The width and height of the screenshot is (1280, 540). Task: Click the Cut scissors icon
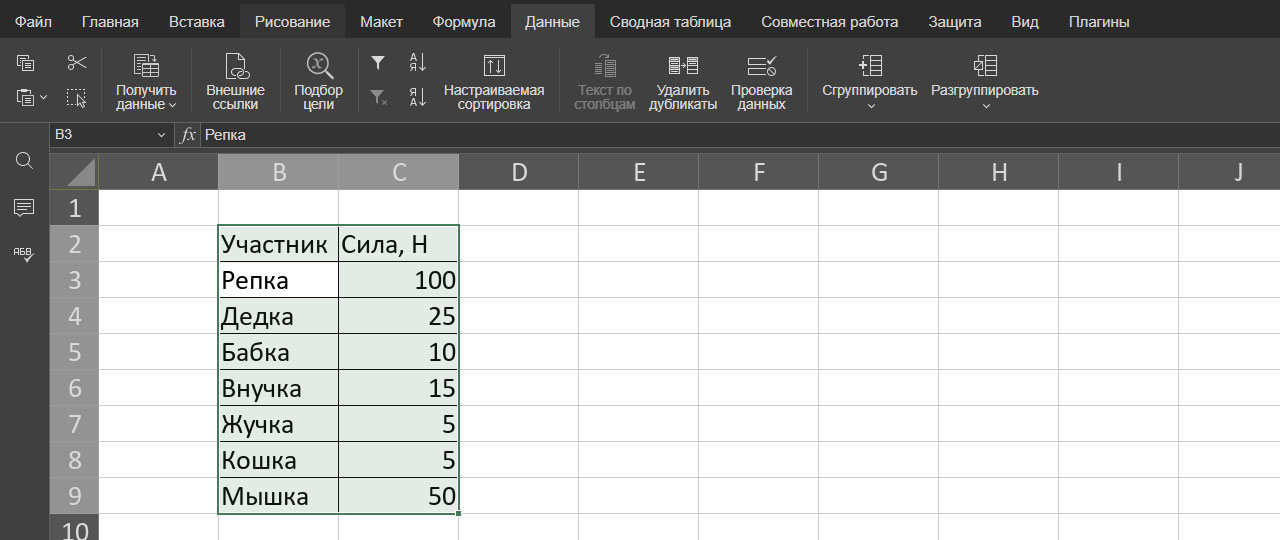tap(77, 64)
